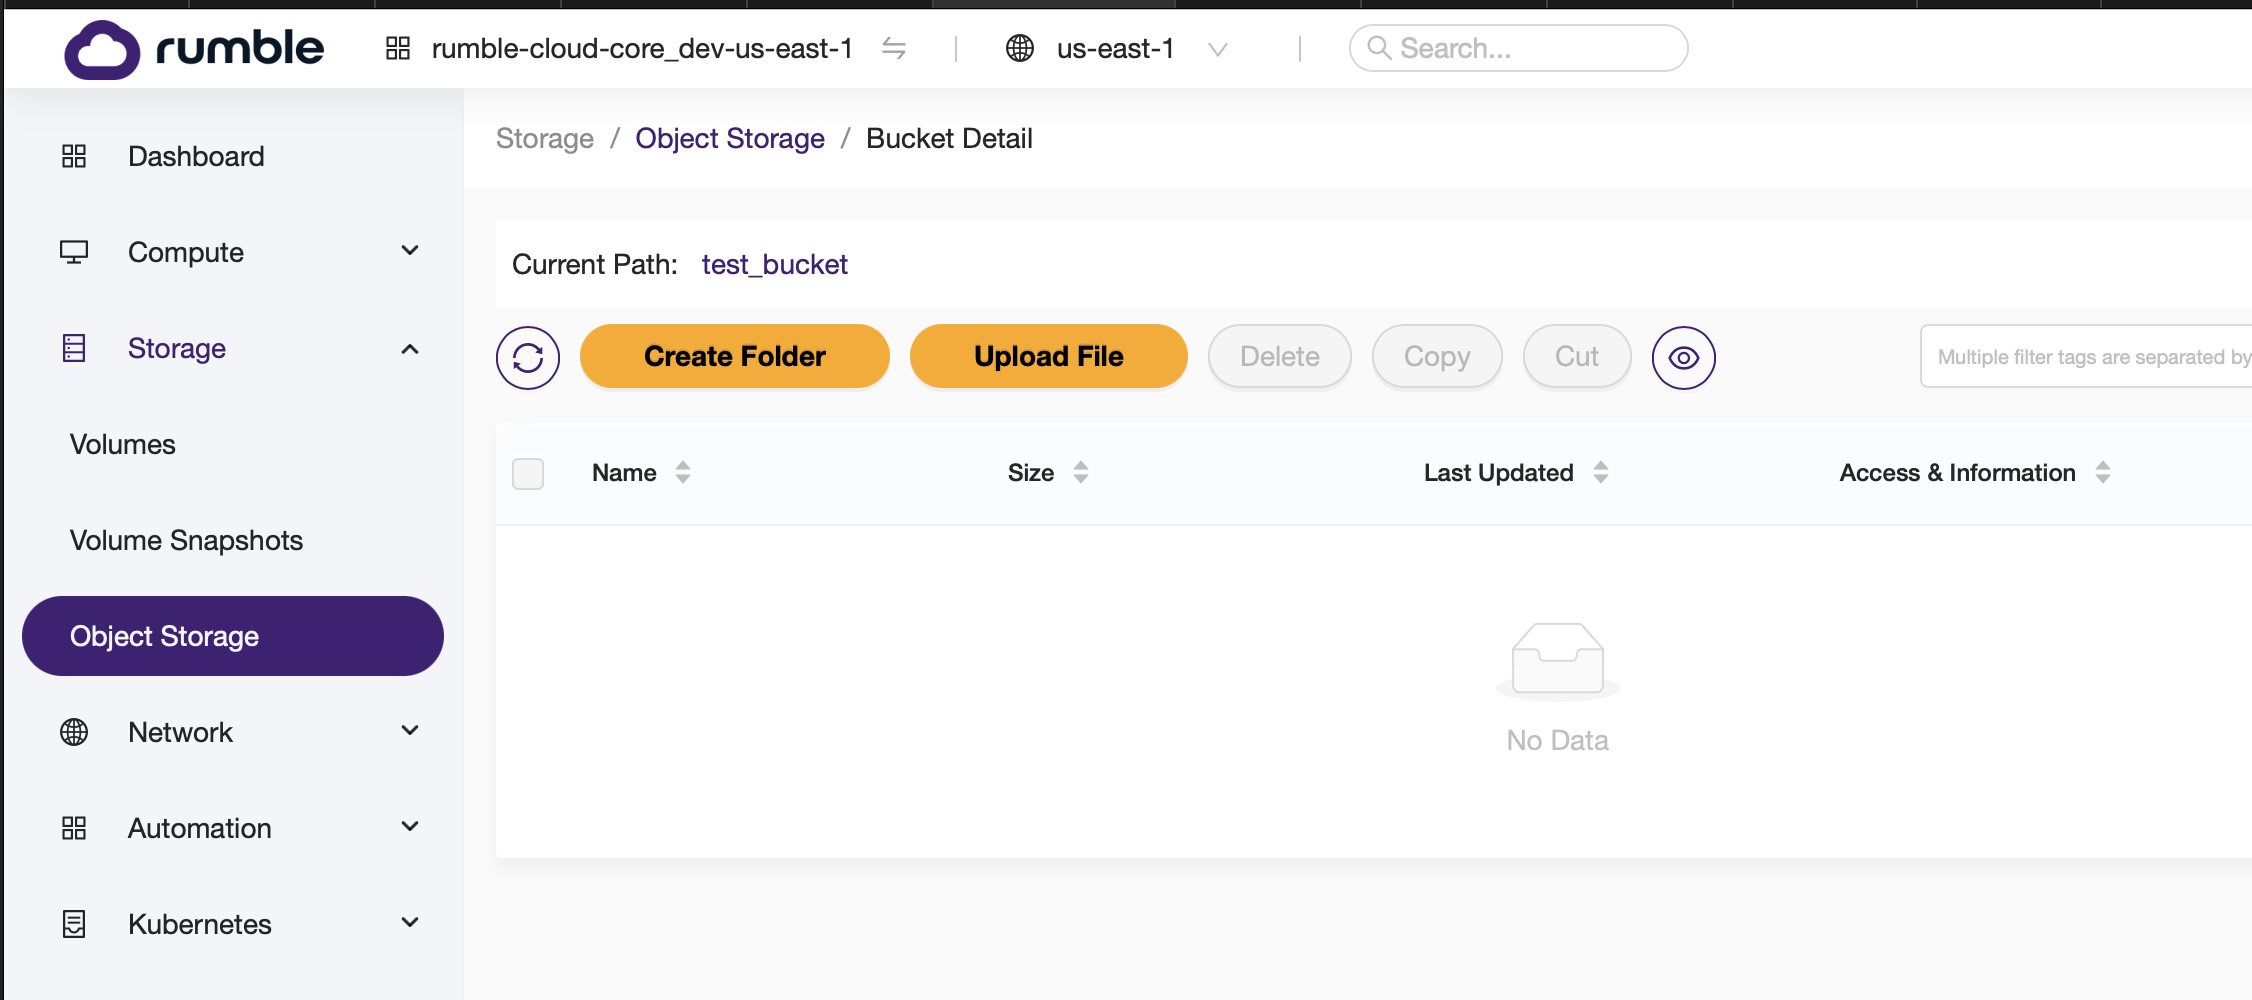This screenshot has width=2252, height=1000.
Task: Click the Compute monitor icon
Action: [x=74, y=252]
